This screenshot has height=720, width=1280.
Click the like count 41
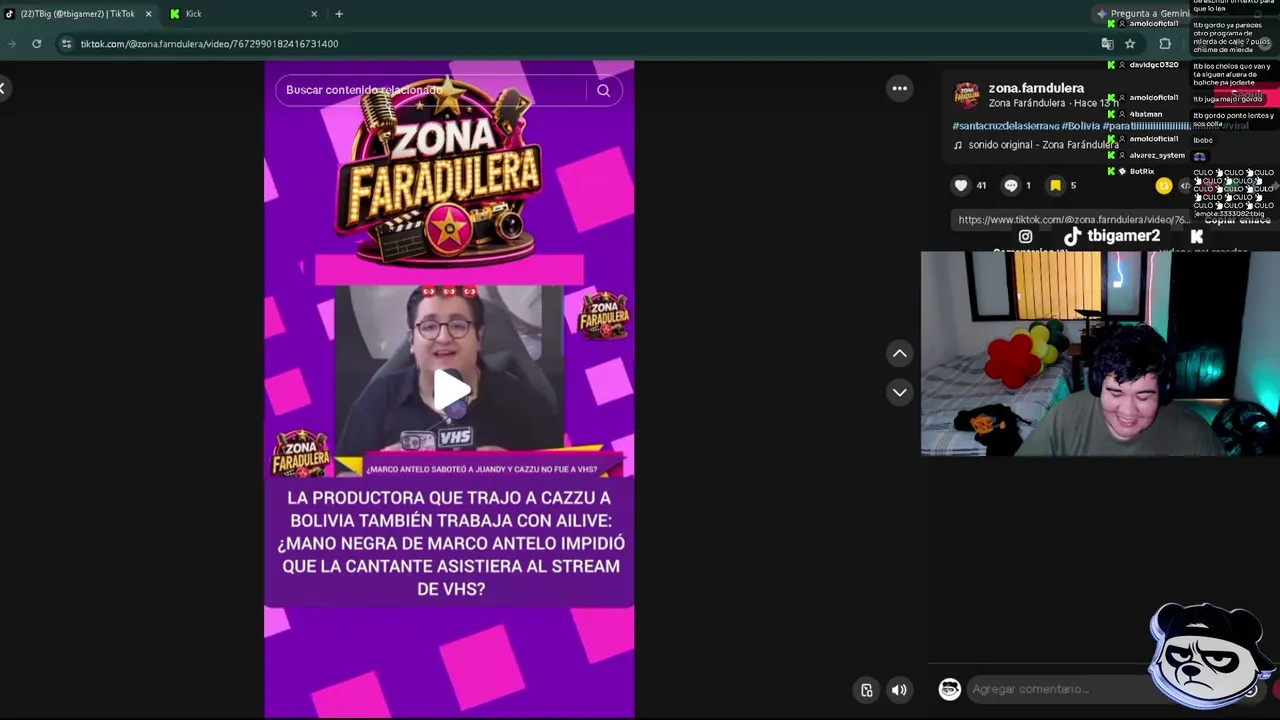tap(981, 185)
